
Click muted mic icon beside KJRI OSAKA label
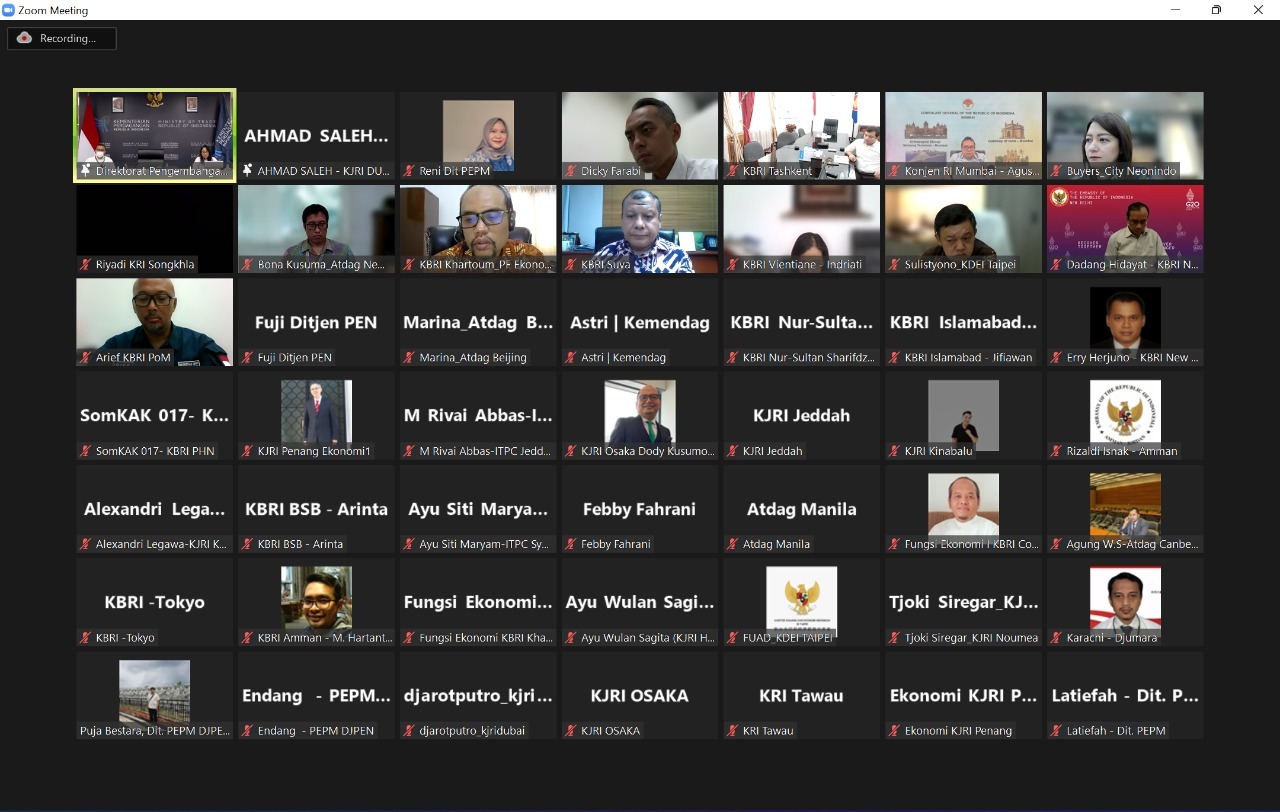572,731
